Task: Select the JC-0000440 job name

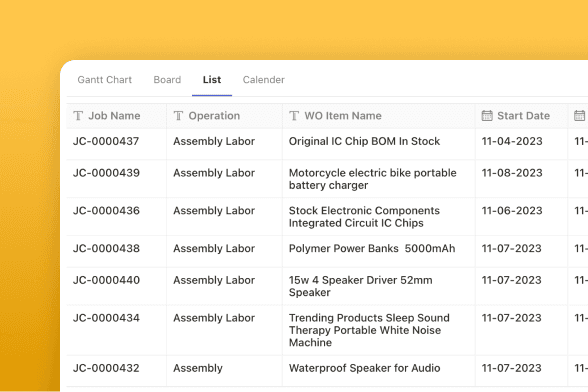Action: point(106,280)
